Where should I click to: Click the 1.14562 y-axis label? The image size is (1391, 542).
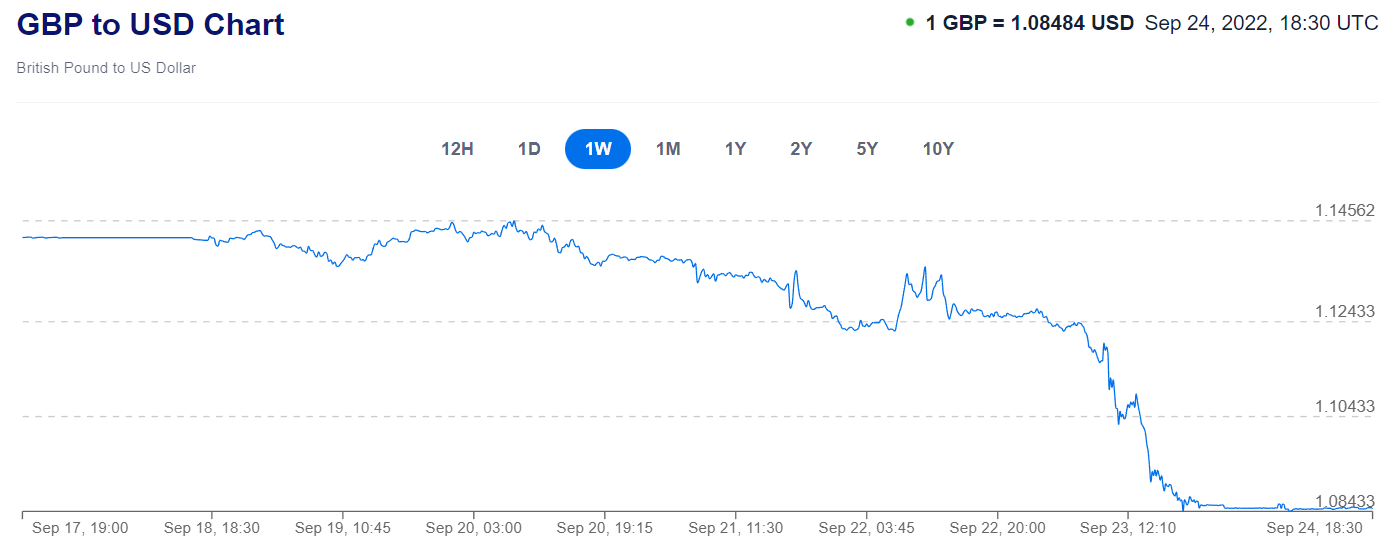[1344, 210]
